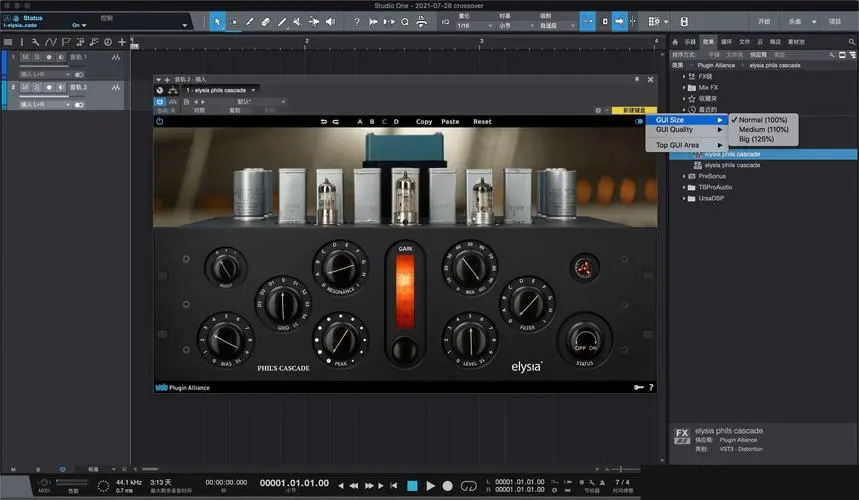Image resolution: width=859 pixels, height=500 pixels.
Task: Open the GUI Quality submenu
Action: click(687, 130)
